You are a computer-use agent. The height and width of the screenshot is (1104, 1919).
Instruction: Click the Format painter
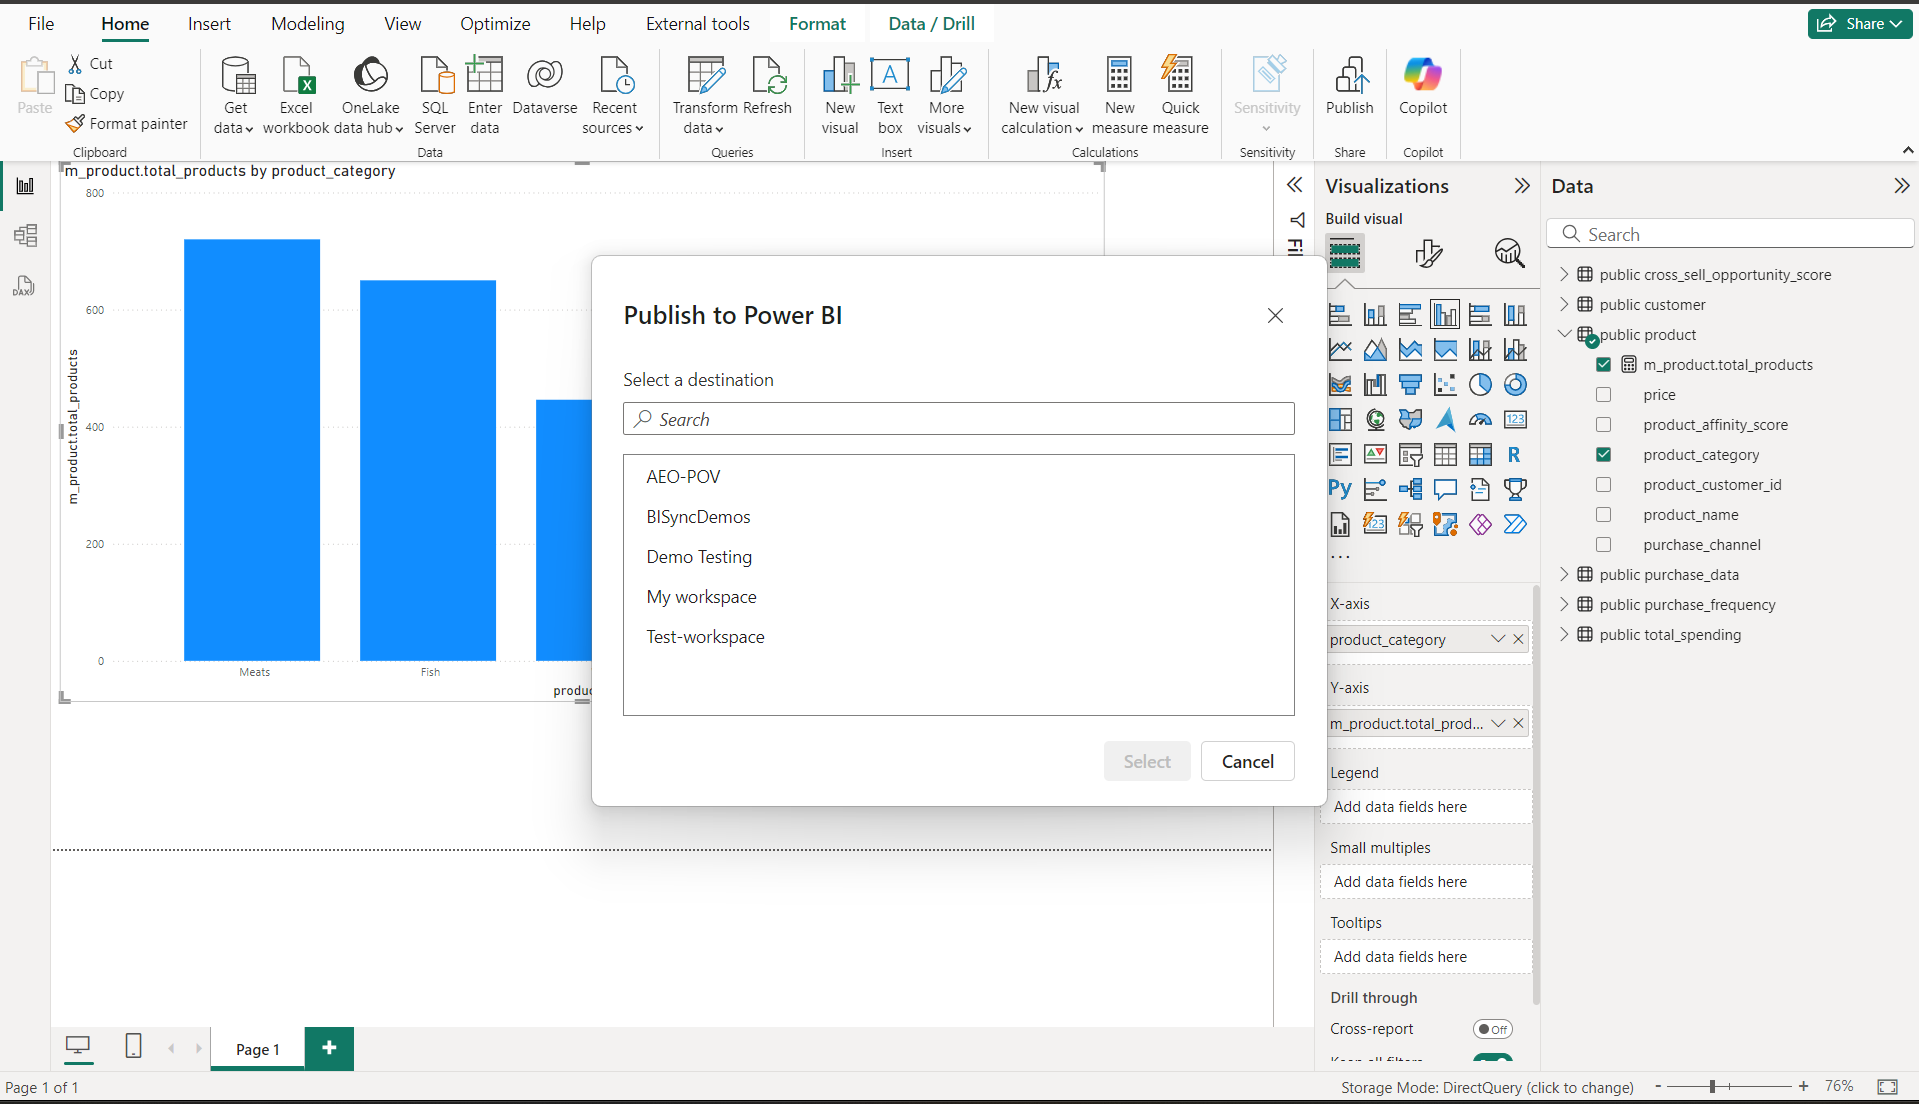pos(127,124)
